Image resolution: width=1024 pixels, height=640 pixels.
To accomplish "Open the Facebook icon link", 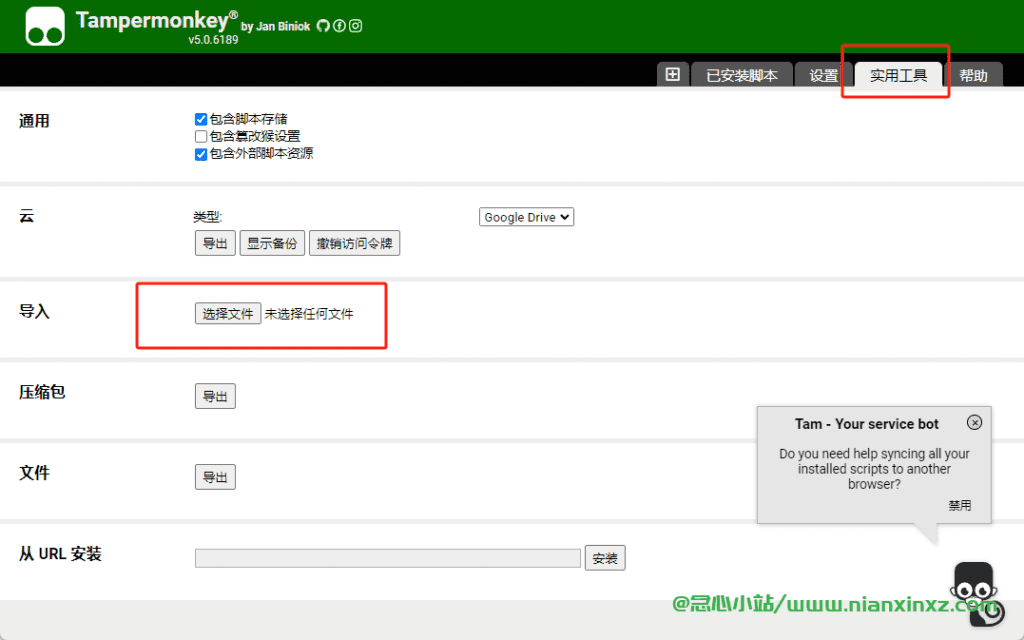I will click(x=340, y=26).
